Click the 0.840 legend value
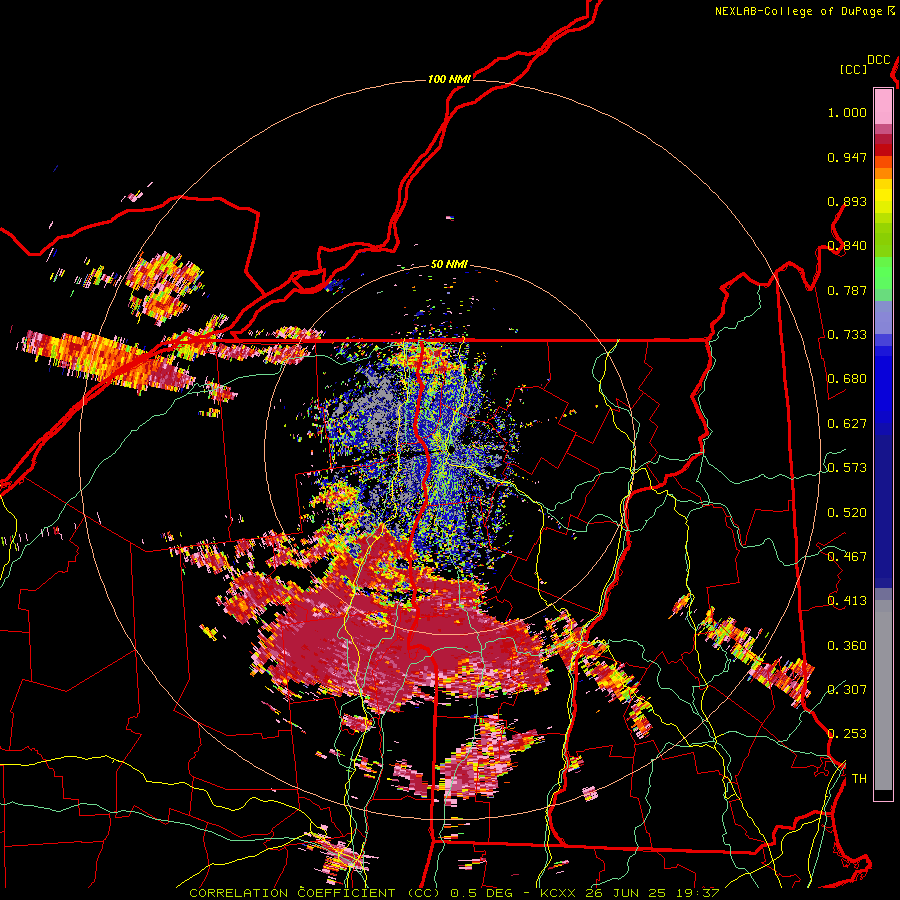 (x=847, y=246)
